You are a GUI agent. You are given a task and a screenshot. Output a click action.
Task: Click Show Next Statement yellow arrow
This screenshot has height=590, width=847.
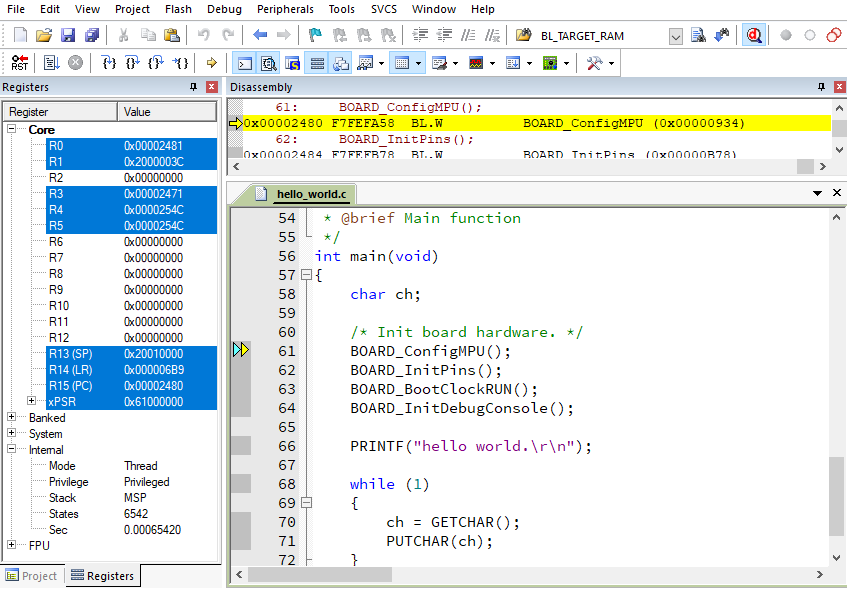point(211,63)
